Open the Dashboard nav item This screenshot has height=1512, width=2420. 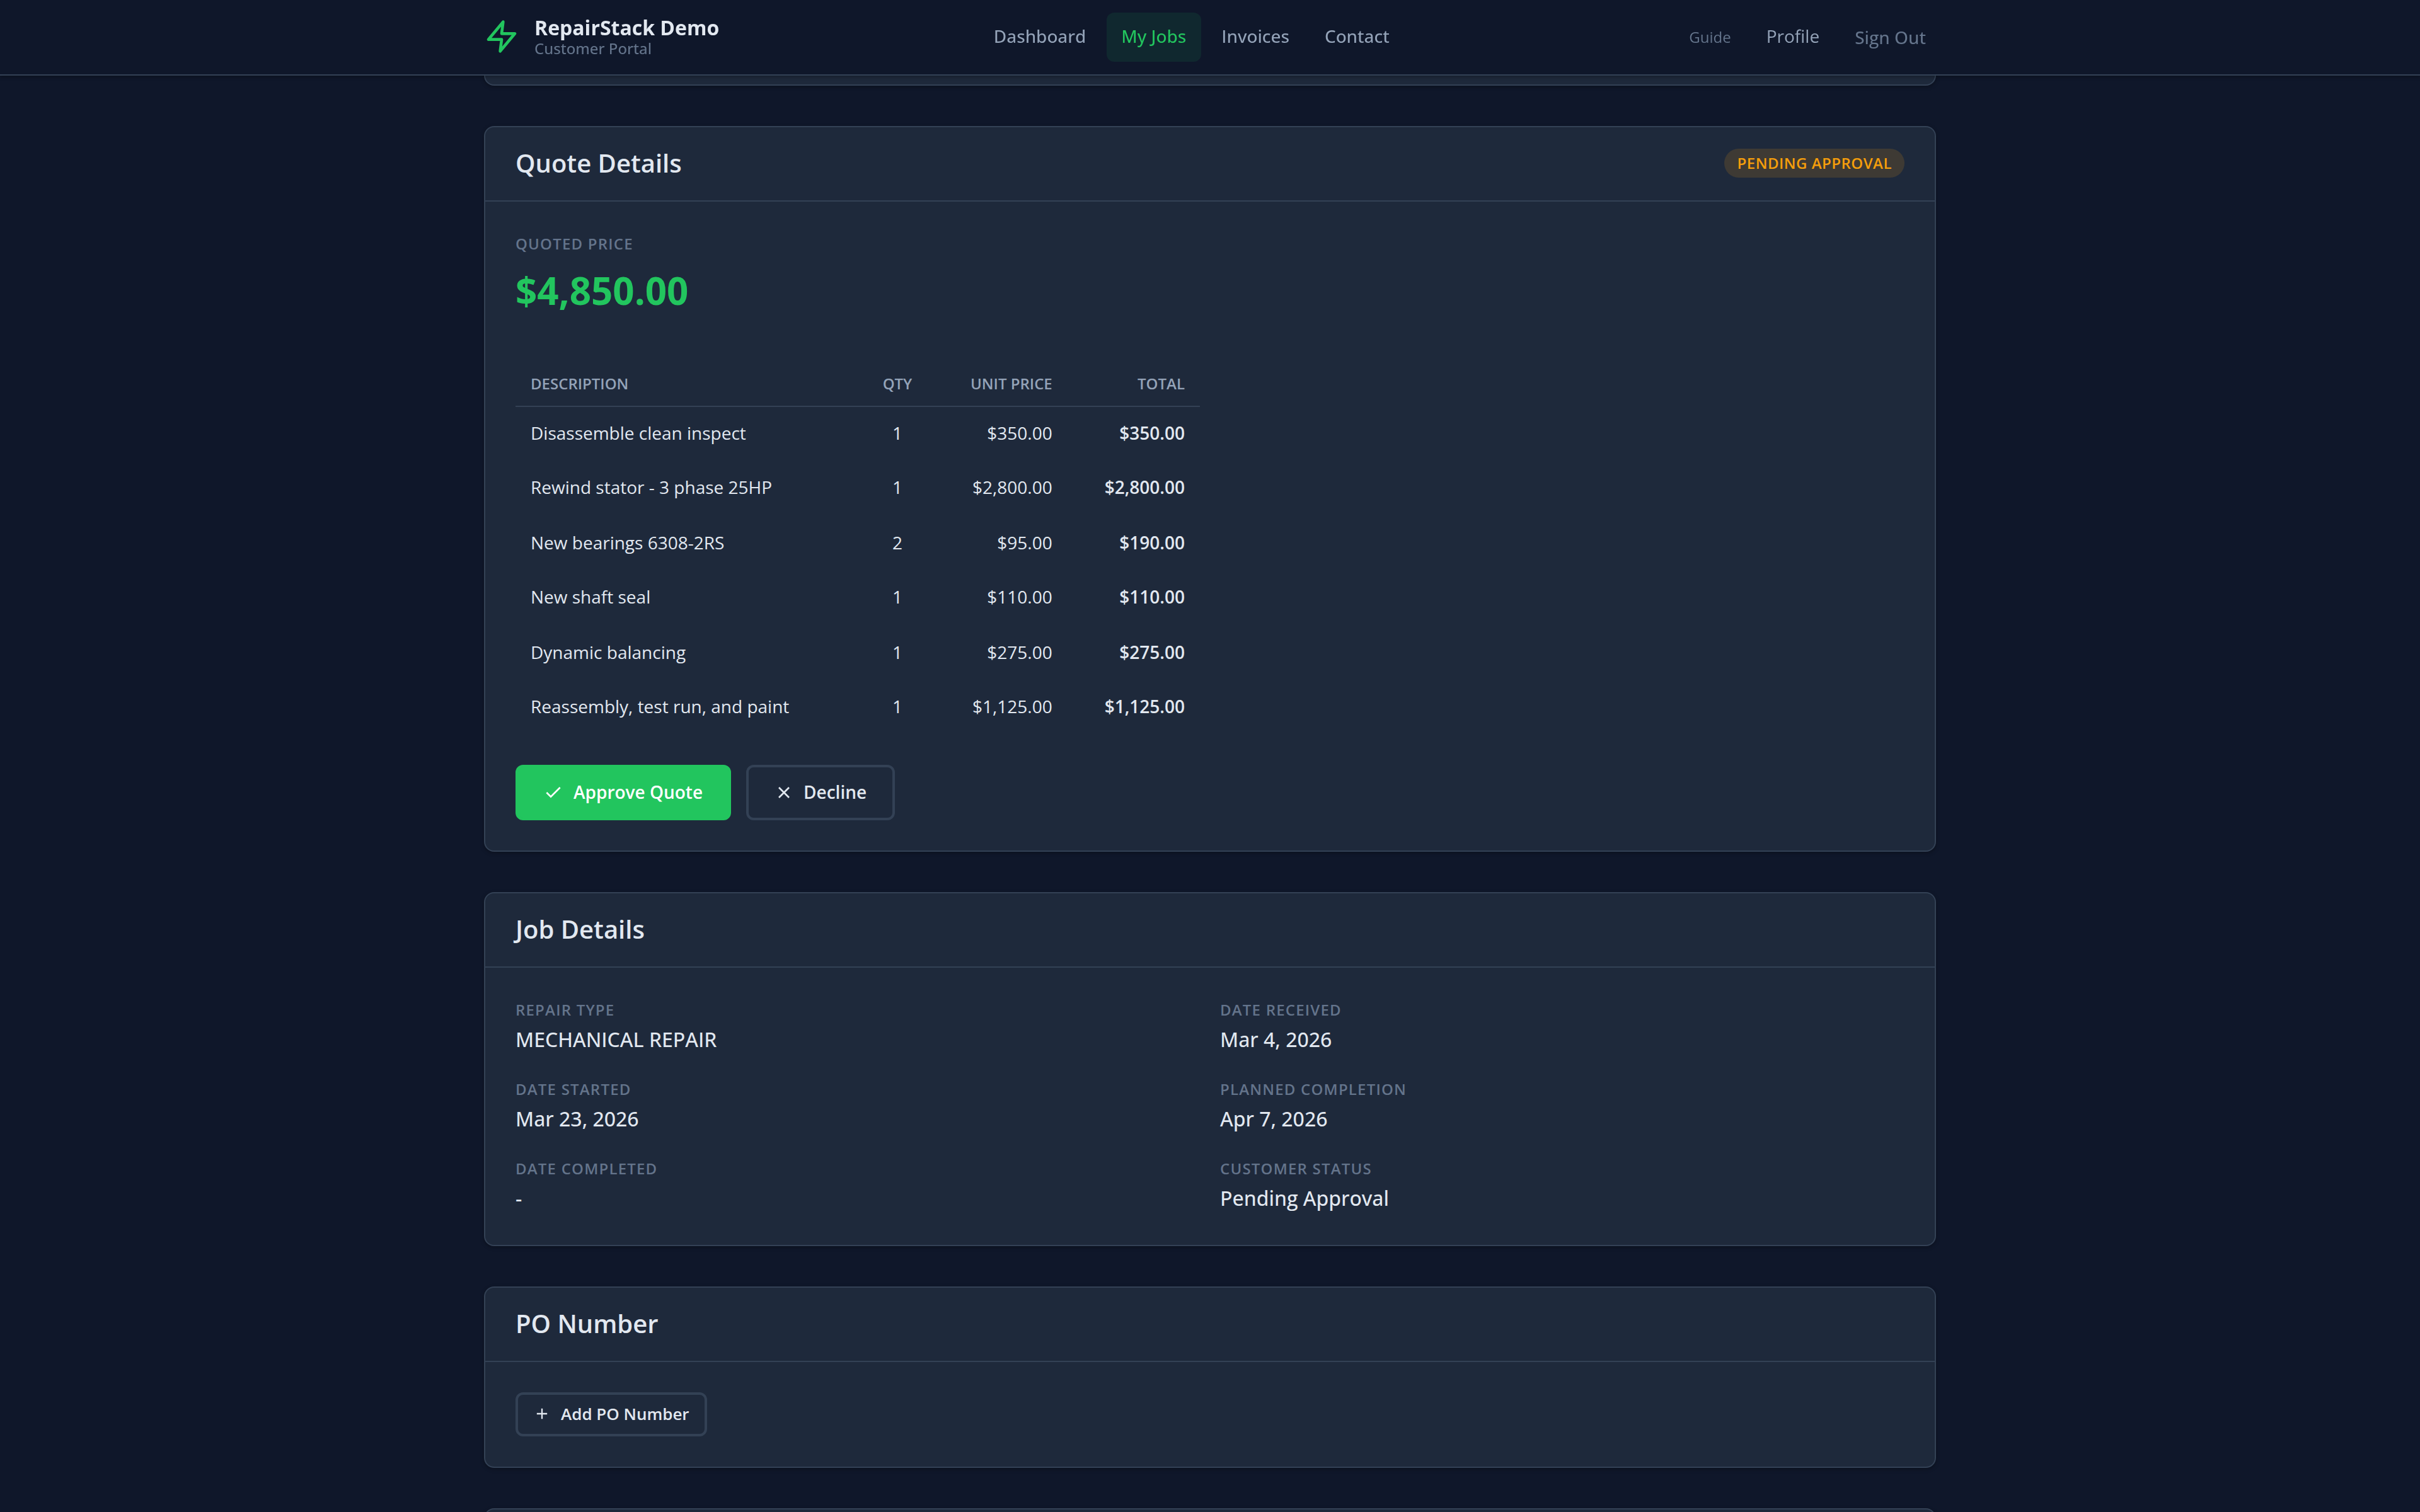pyautogui.click(x=1039, y=37)
